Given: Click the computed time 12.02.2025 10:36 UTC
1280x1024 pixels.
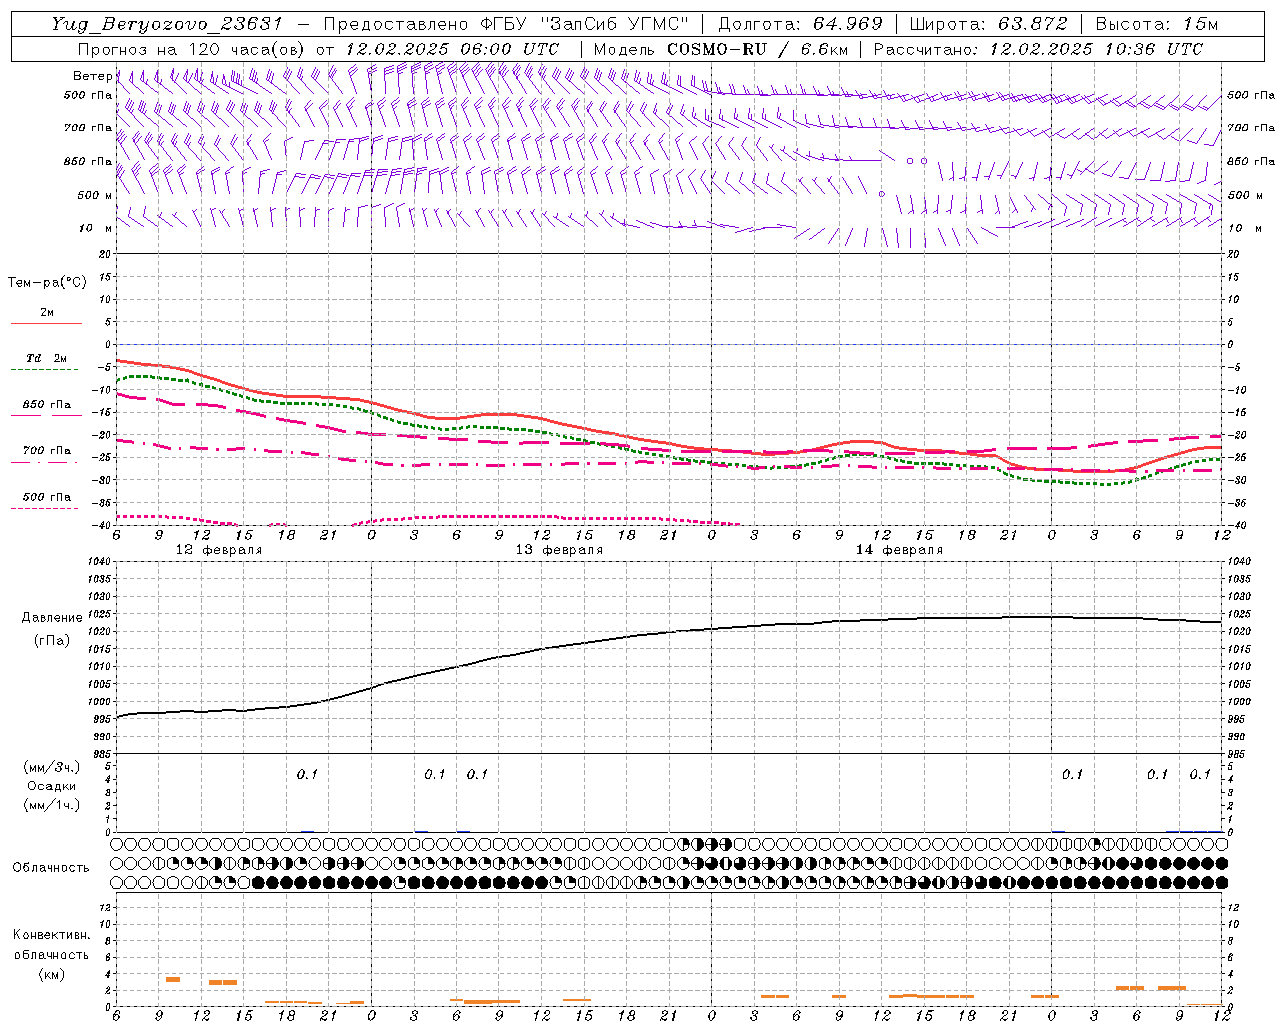Looking at the screenshot, I should (1096, 49).
